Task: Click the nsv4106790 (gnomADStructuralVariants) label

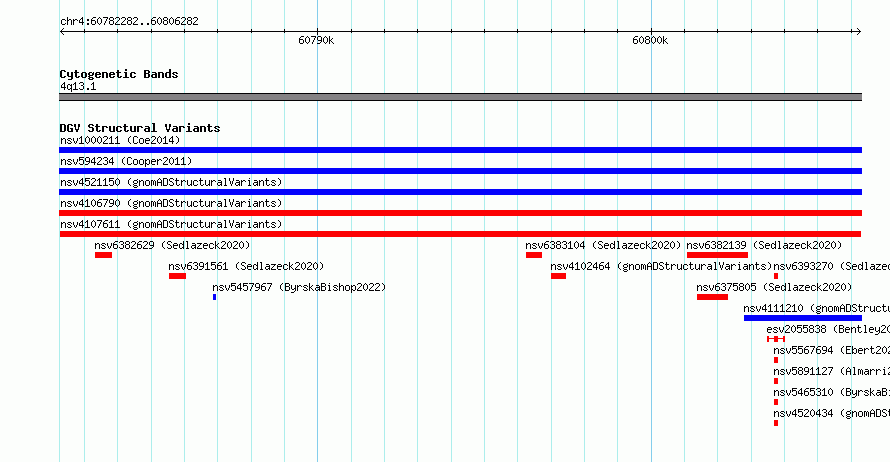Action: pos(171,203)
